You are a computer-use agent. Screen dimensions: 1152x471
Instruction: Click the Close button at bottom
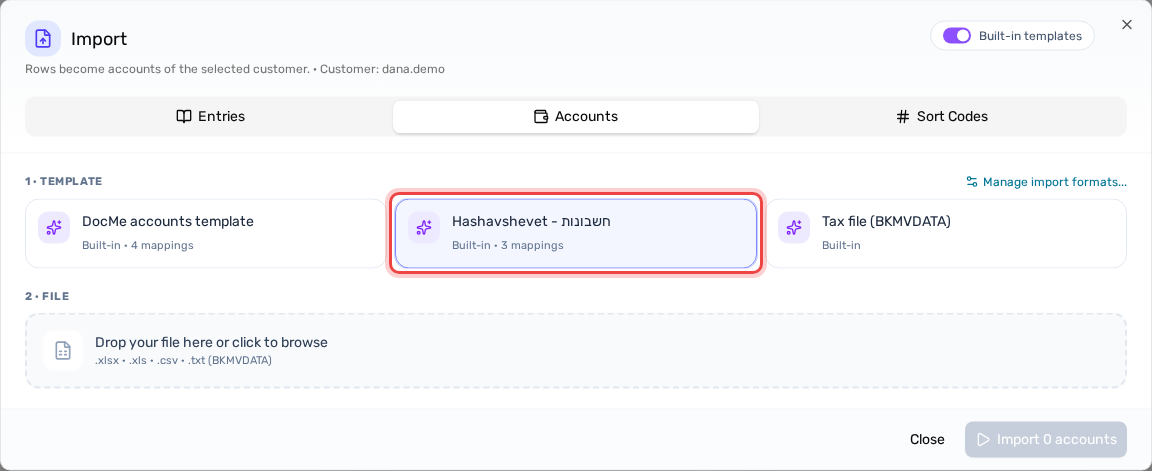coord(927,439)
